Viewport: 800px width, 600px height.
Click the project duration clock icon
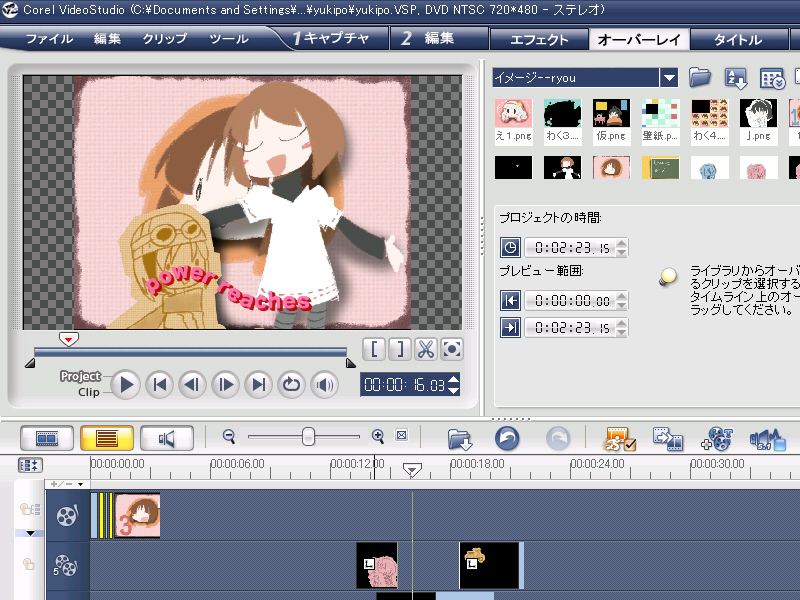coord(510,248)
